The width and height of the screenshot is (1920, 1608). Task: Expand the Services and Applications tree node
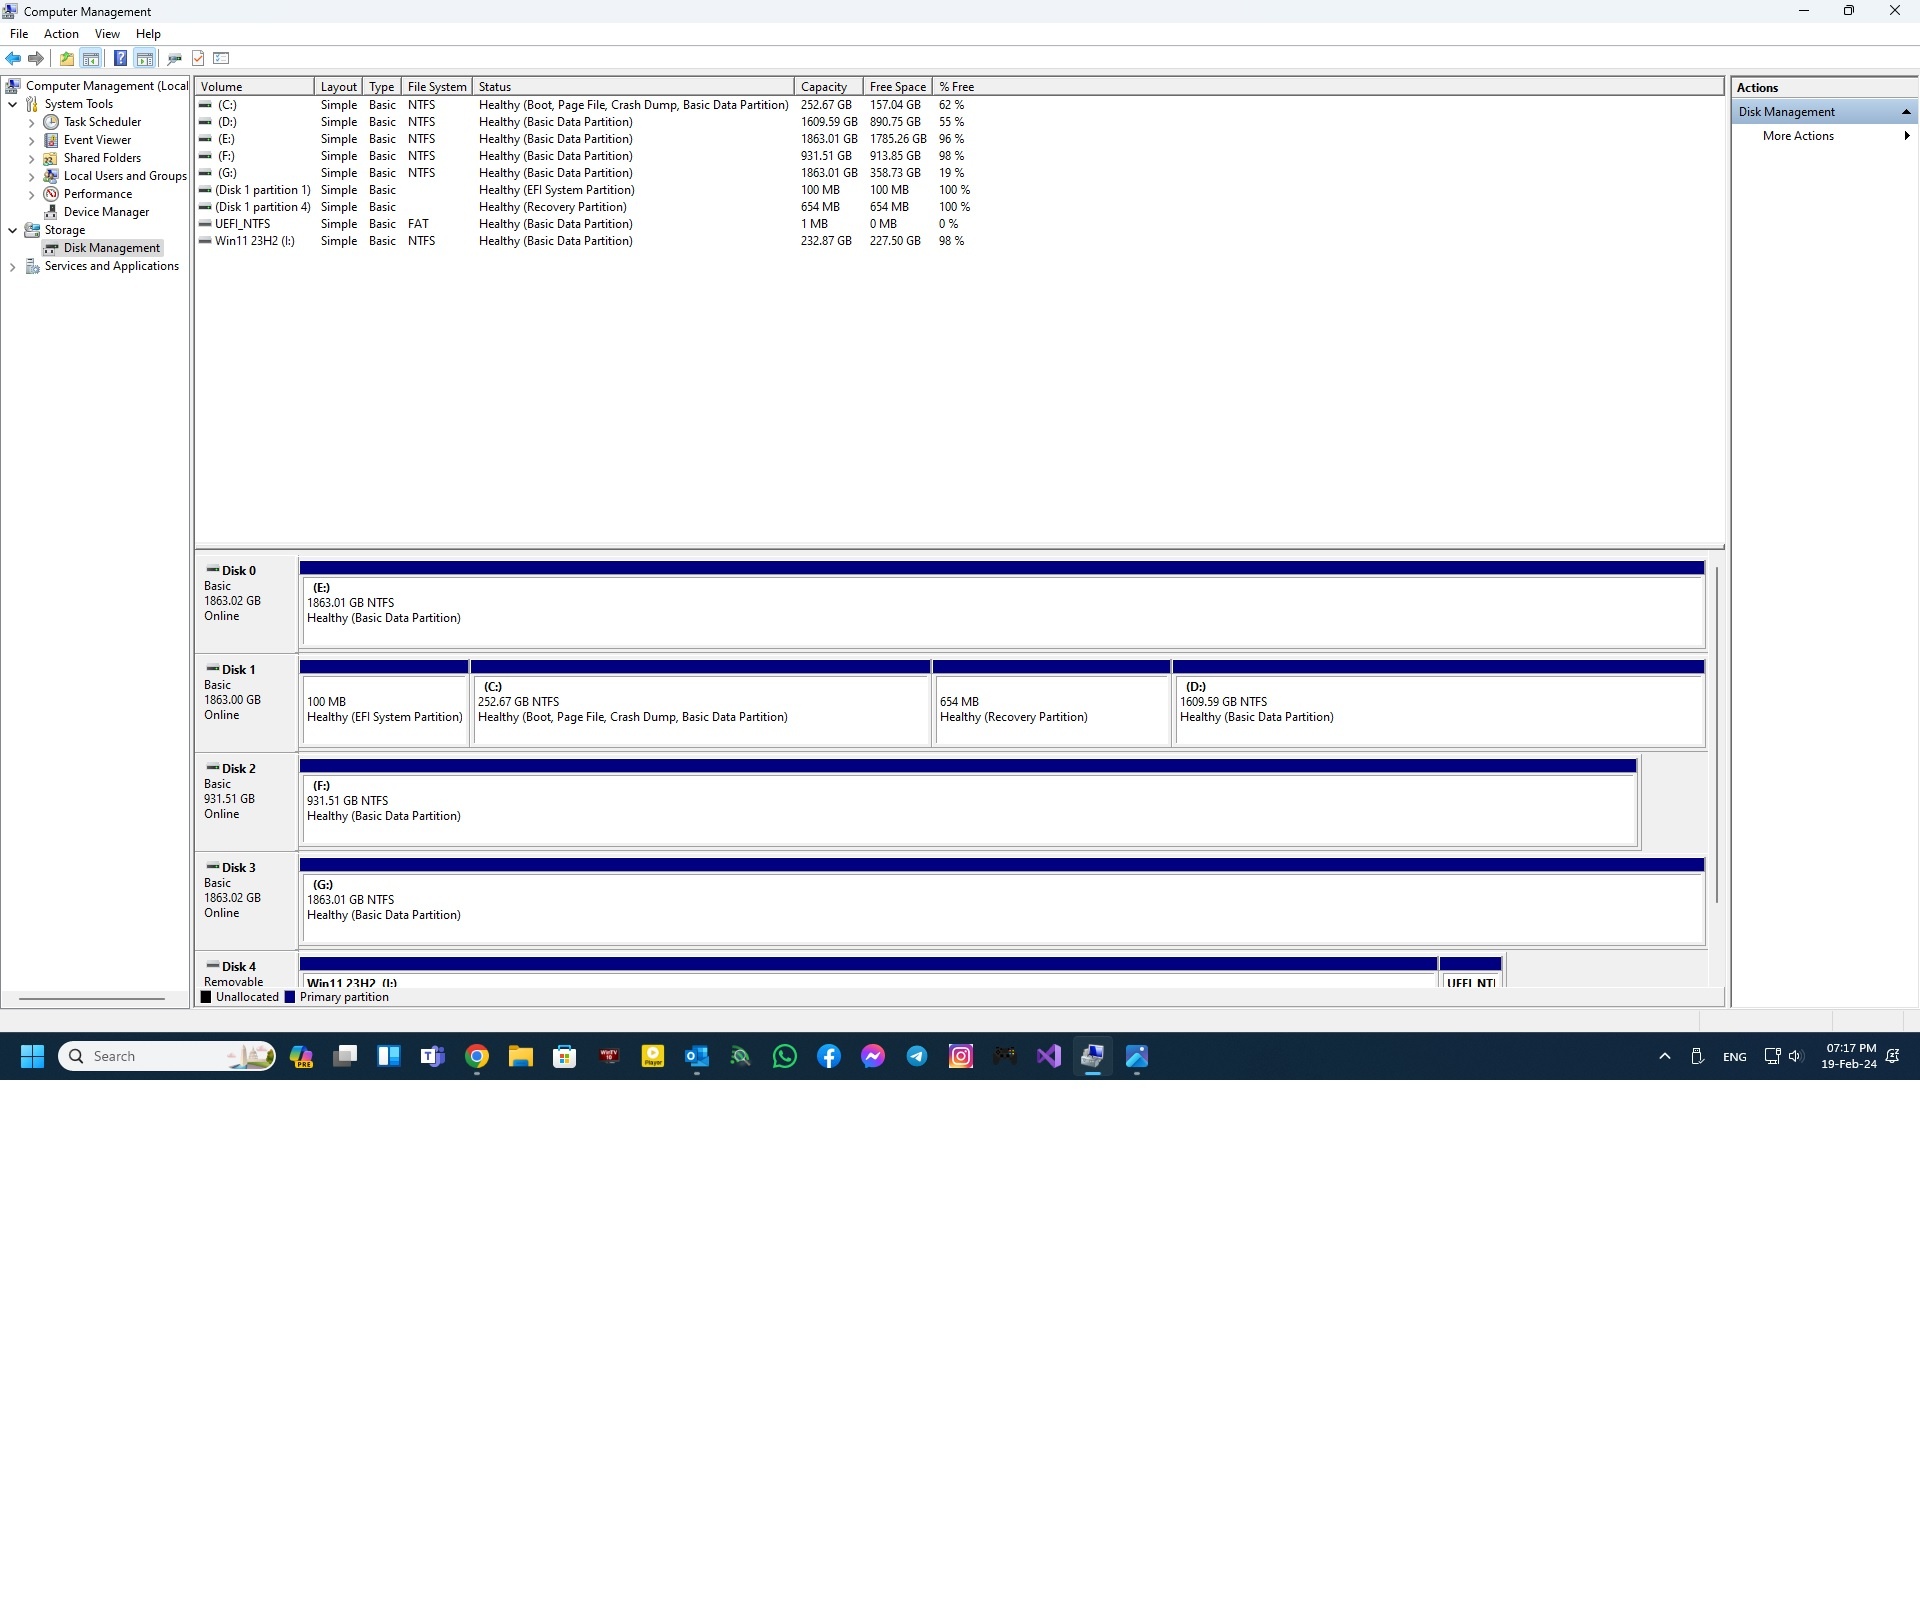[13, 266]
